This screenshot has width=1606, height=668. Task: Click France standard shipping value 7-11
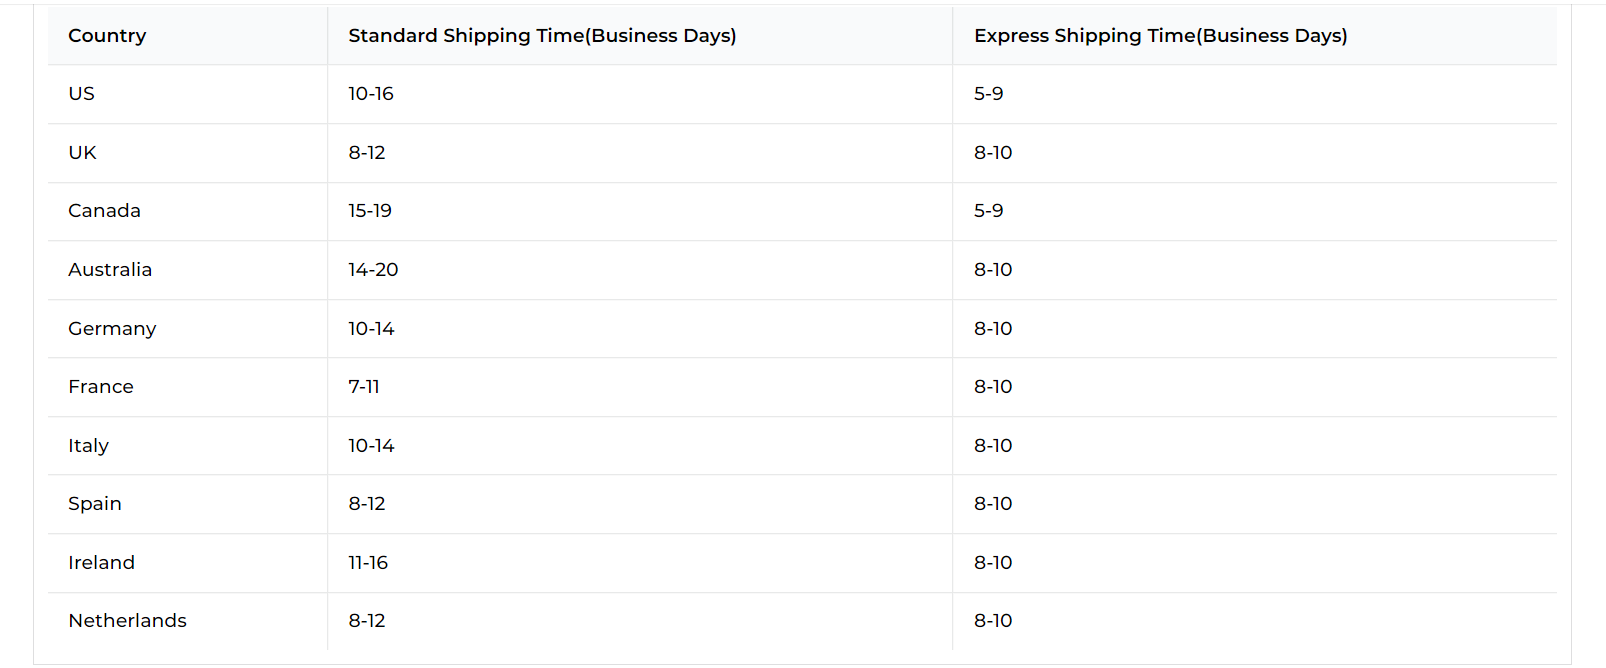pos(364,387)
